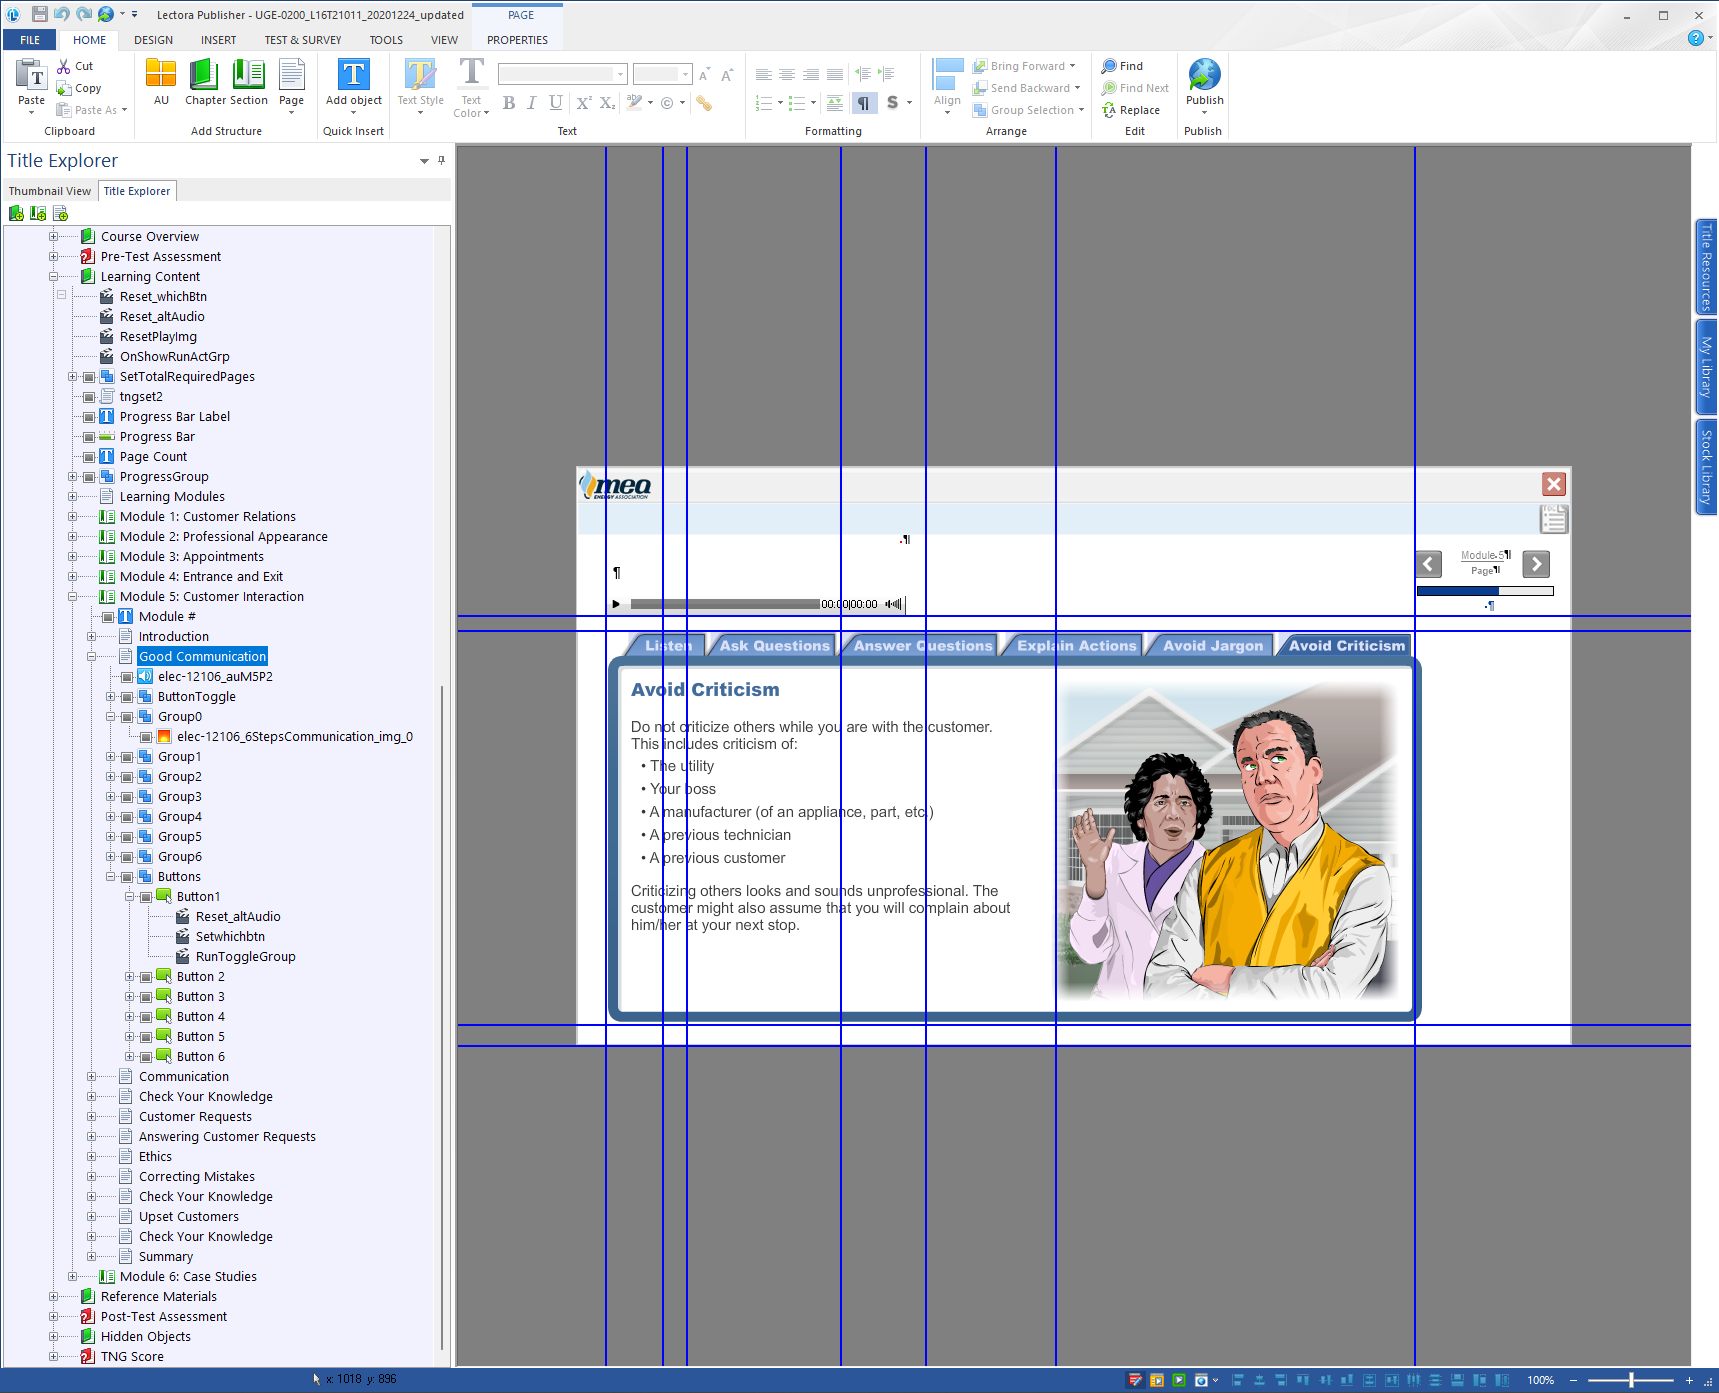Viewport: 1719px width, 1393px height.
Task: Click the next page arrow on the slide
Action: click(1536, 565)
